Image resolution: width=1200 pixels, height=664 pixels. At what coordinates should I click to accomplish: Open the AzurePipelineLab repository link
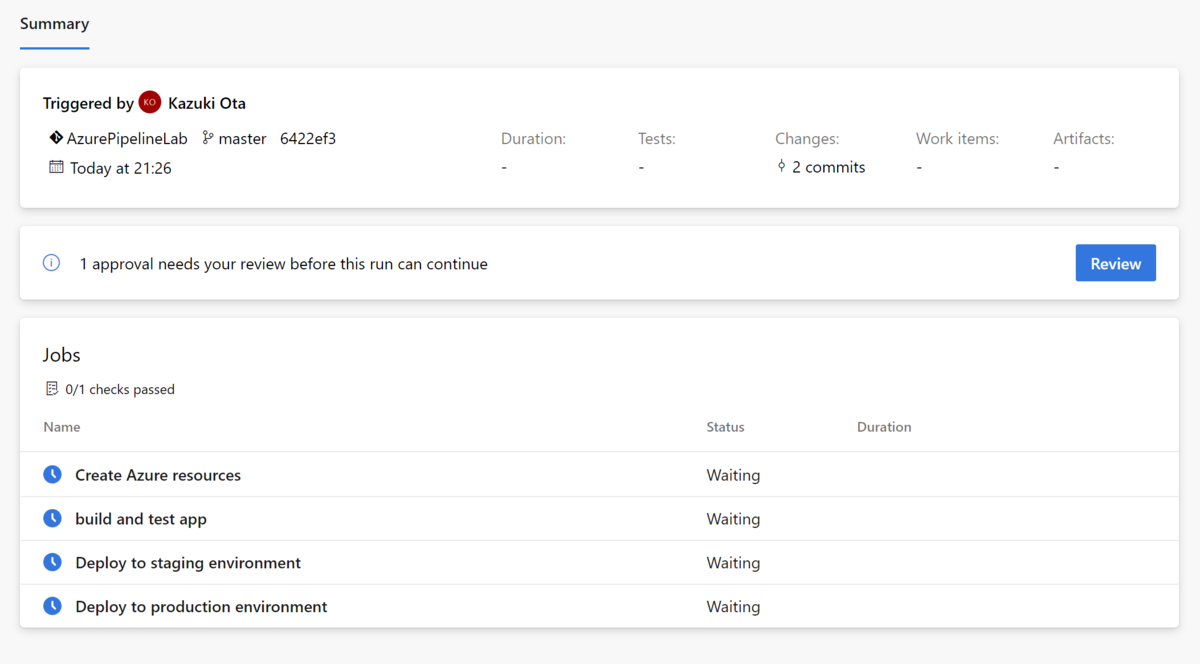coord(127,139)
